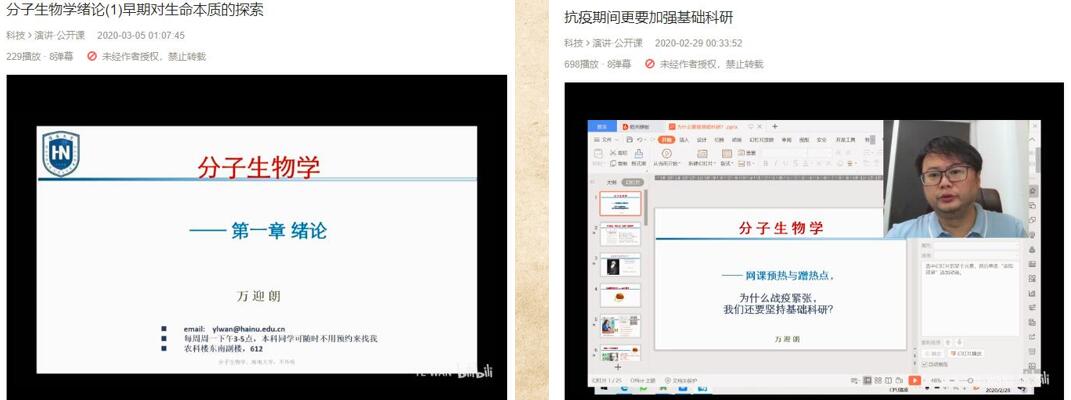Image resolution: width=1071 pixels, height=400 pixels.
Task: Click the no-repost icon beside 229播放 row
Action: pos(92,57)
